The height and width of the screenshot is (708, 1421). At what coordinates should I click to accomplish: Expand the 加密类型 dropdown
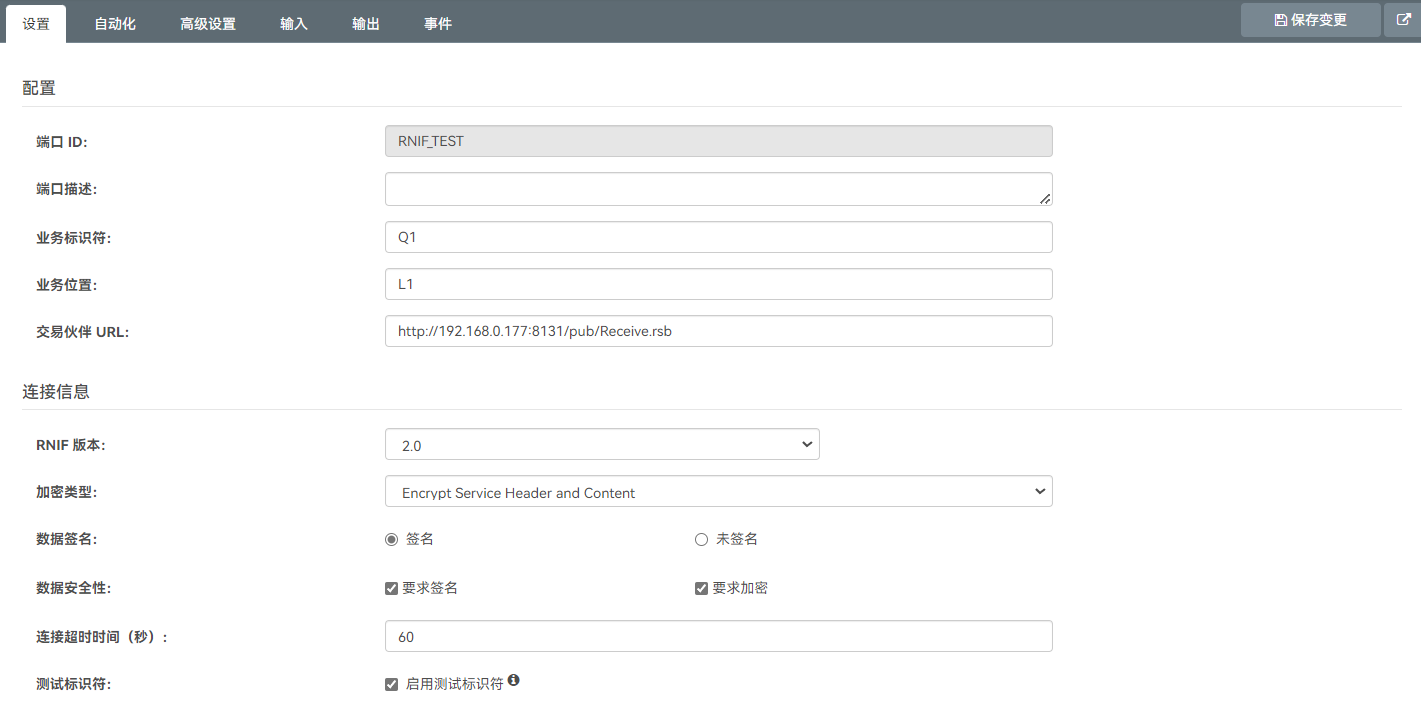click(718, 492)
